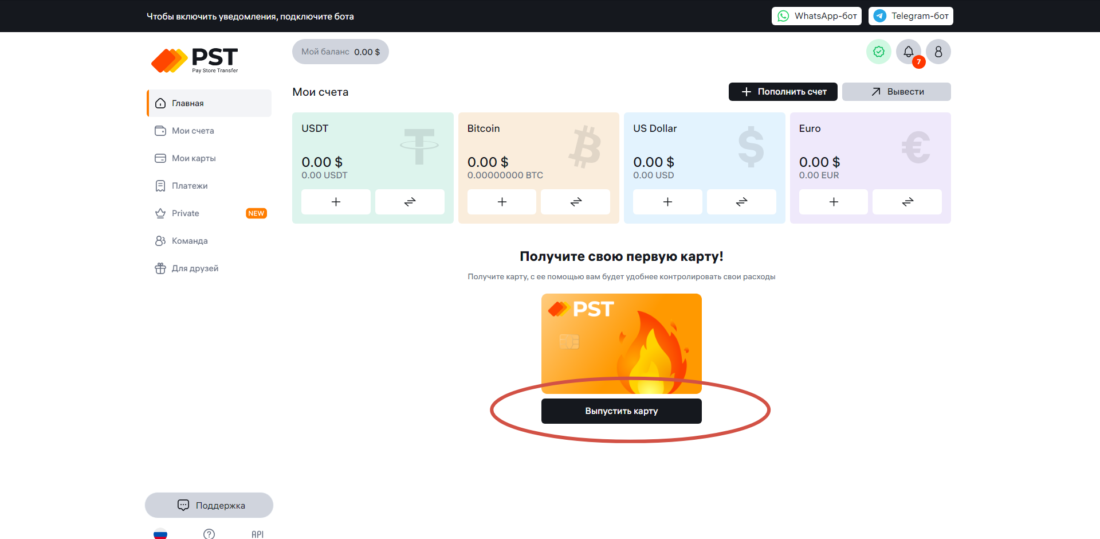Image resolution: width=1100 pixels, height=539 pixels.
Task: Click the PST logo
Action: (195, 60)
